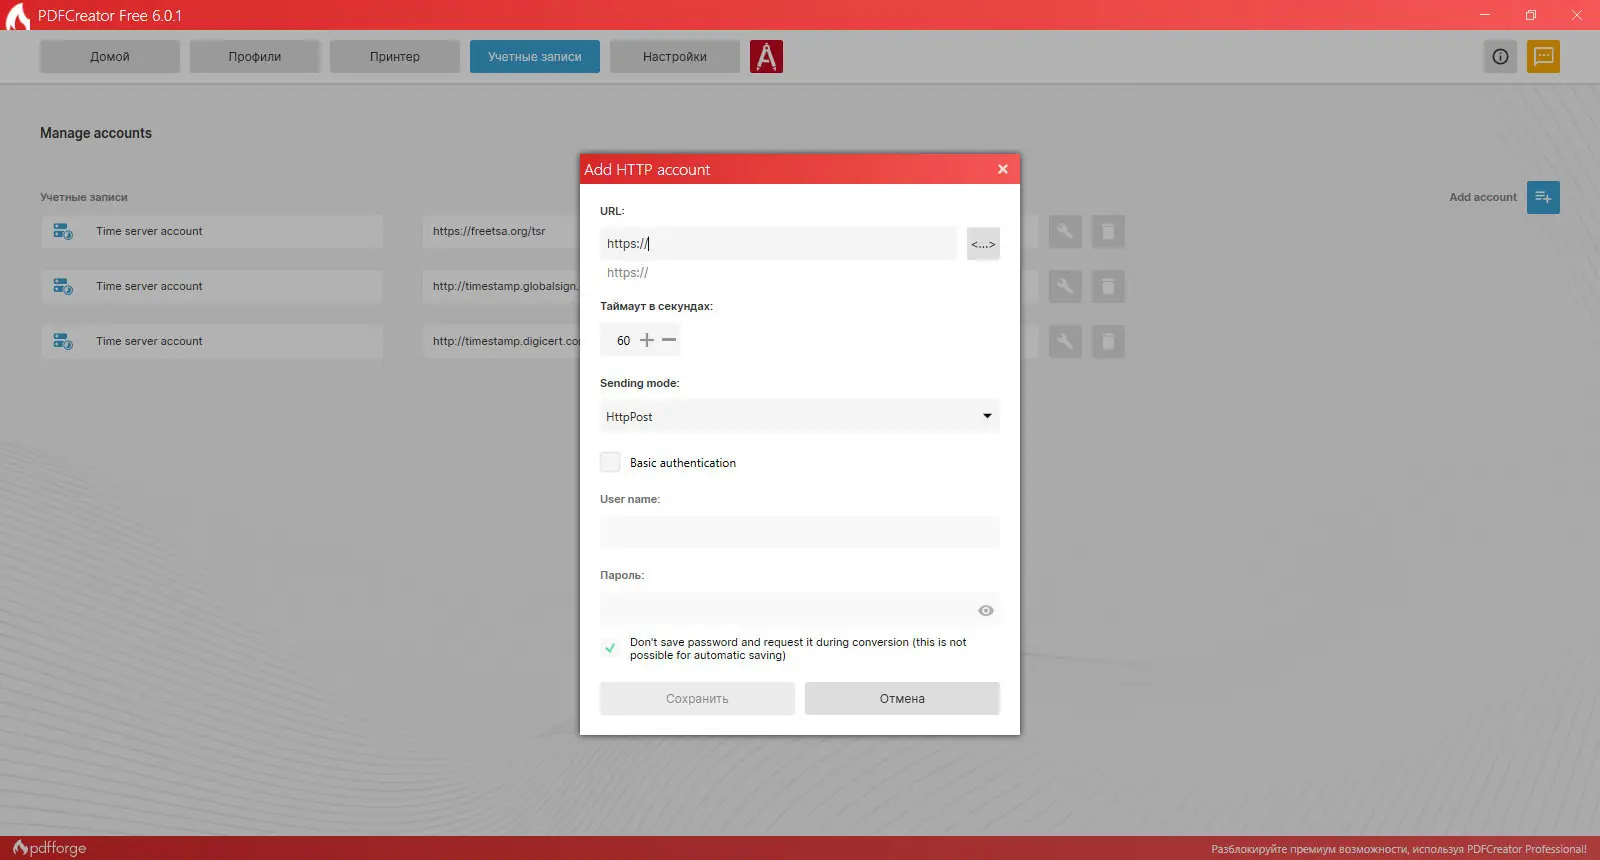Click the Add account plus icon
This screenshot has height=860, width=1600.
1543,197
